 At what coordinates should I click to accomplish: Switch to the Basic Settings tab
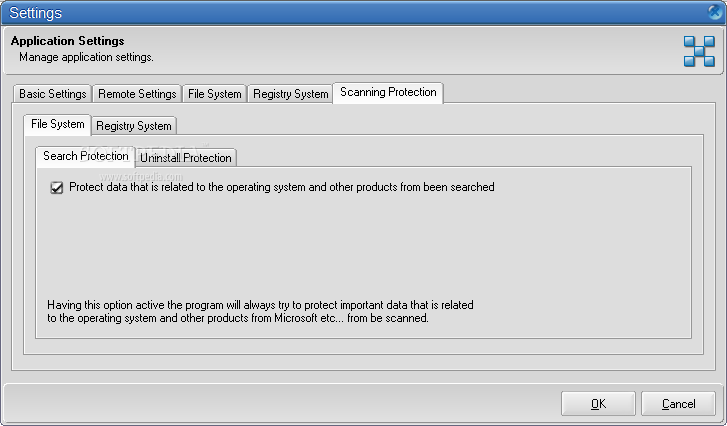coord(52,94)
